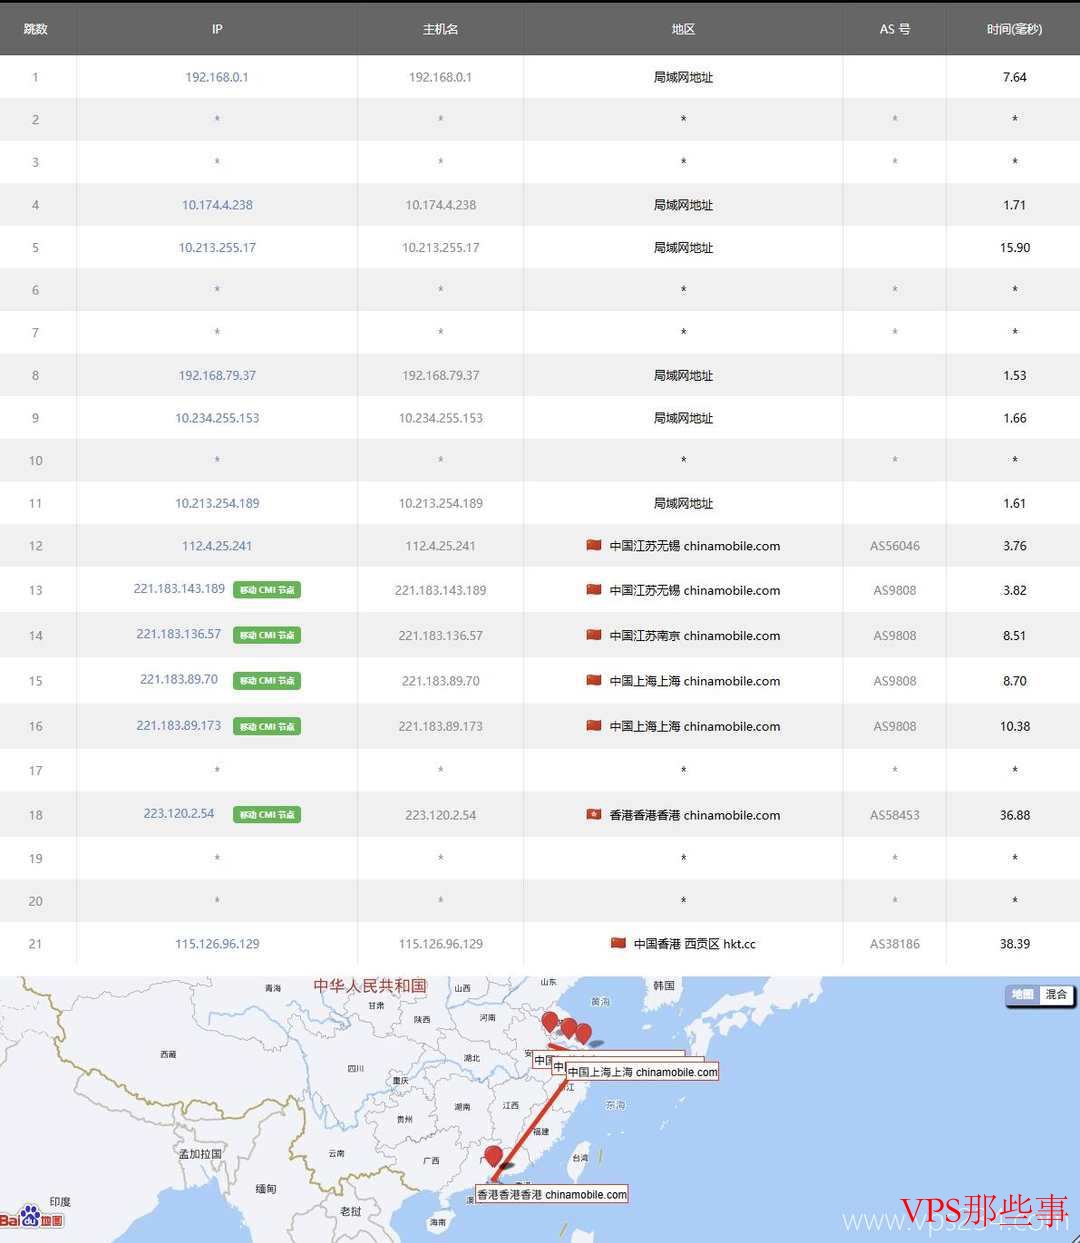Click region text 中国江苏无锡 in hop 12

click(645, 546)
